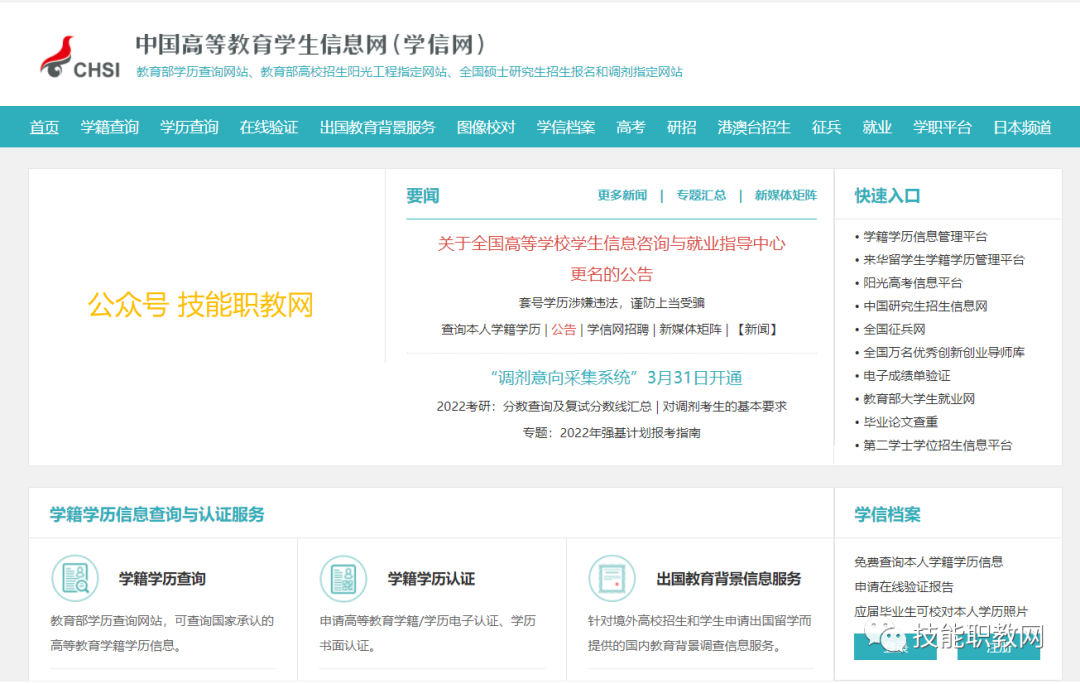Viewport: 1080px width, 684px height.
Task: Open the 专题汇总 link
Action: point(701,195)
